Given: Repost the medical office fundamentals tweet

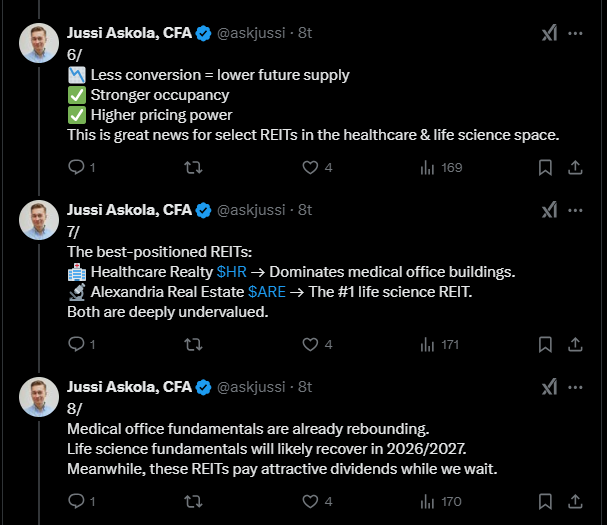Looking at the screenshot, I should 195,501.
